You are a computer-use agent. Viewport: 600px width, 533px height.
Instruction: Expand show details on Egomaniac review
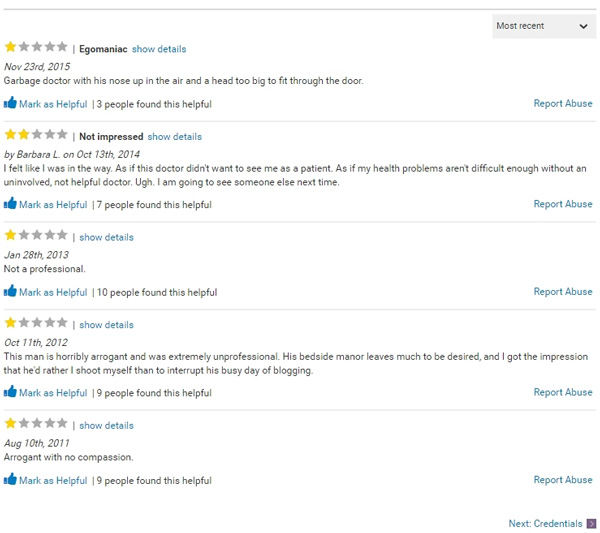pos(159,49)
